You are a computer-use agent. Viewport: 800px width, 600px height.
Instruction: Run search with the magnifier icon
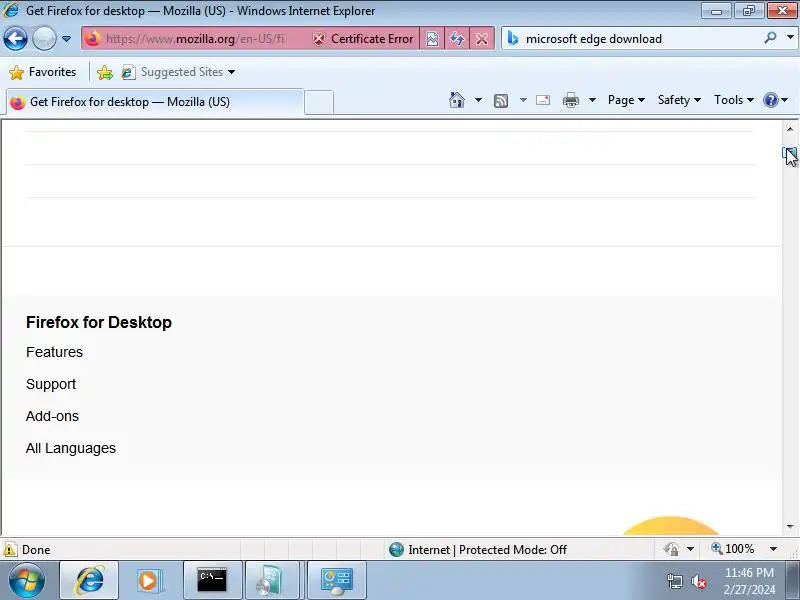coord(770,37)
